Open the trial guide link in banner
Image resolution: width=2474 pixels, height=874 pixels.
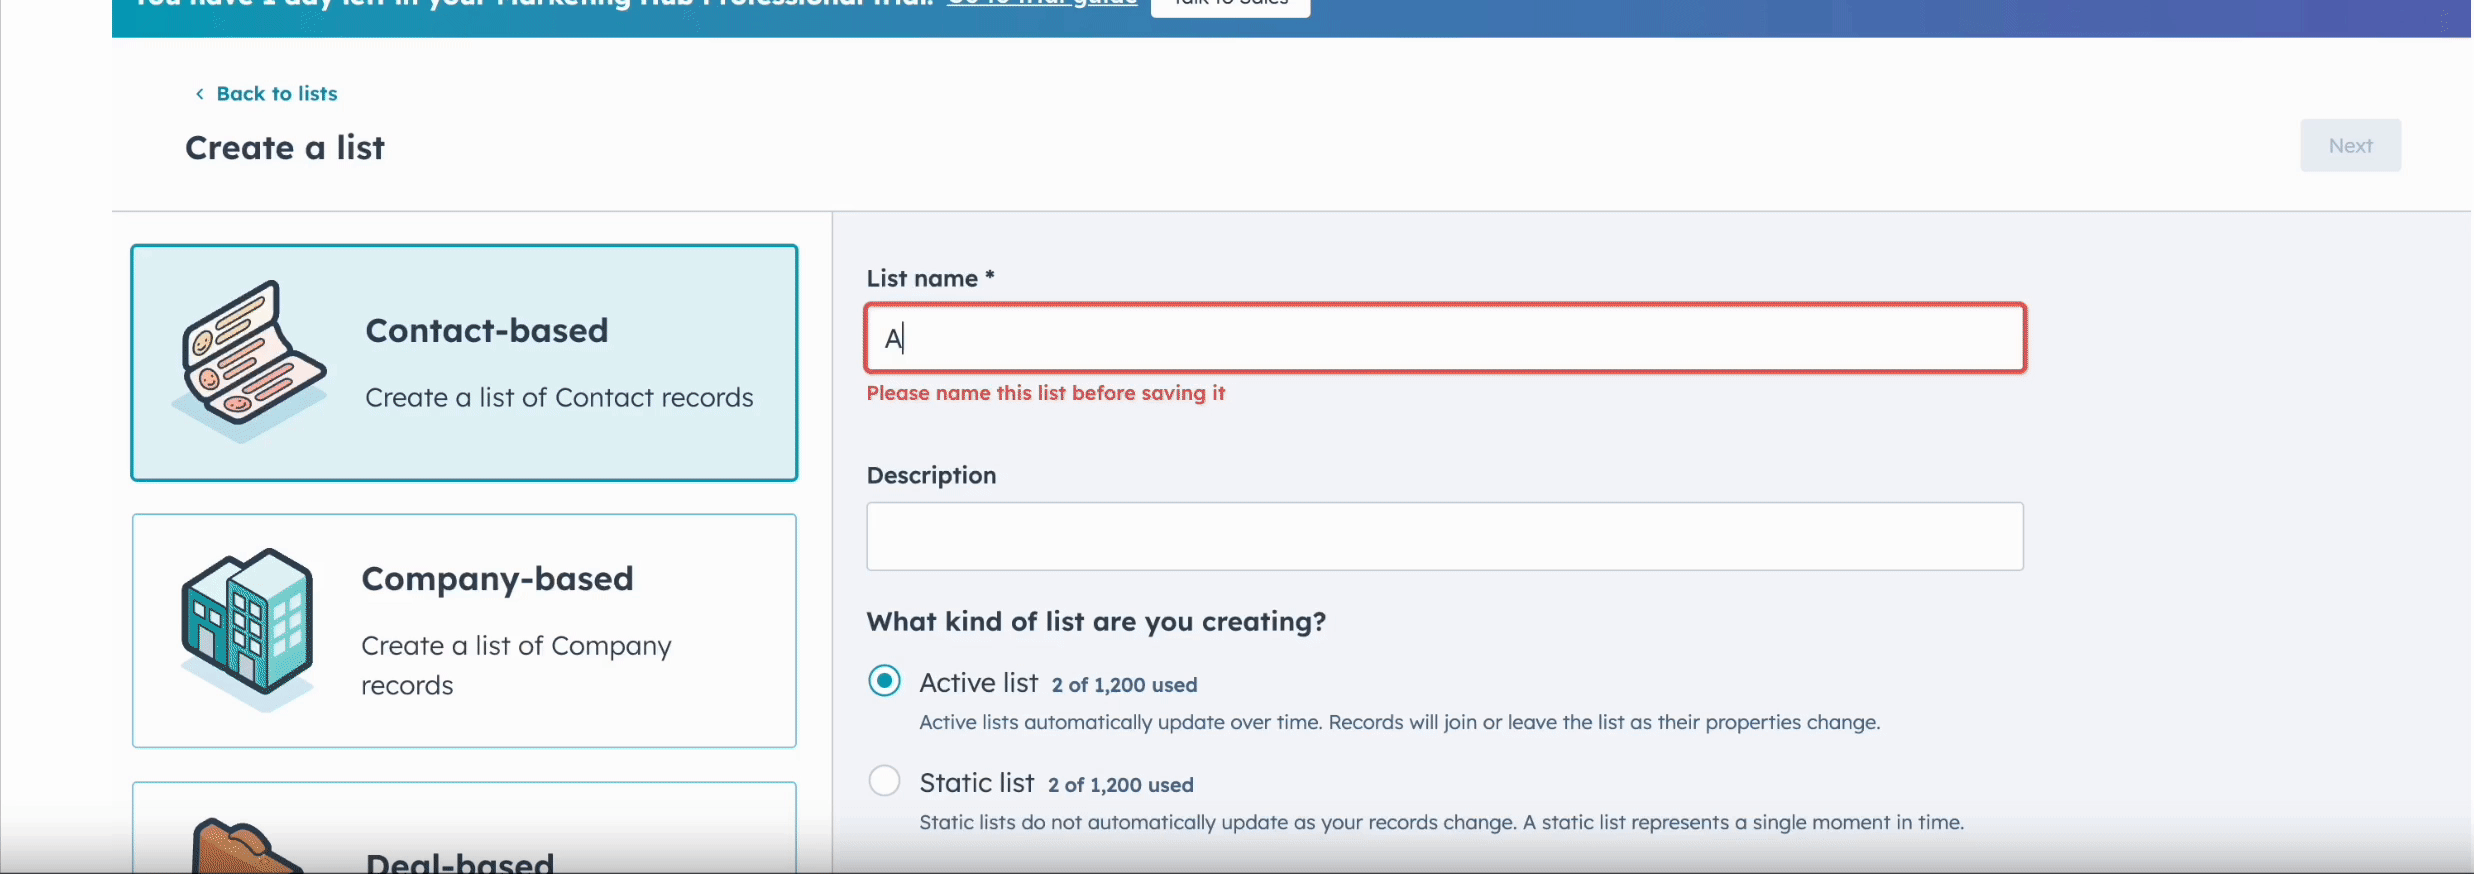[1041, 4]
